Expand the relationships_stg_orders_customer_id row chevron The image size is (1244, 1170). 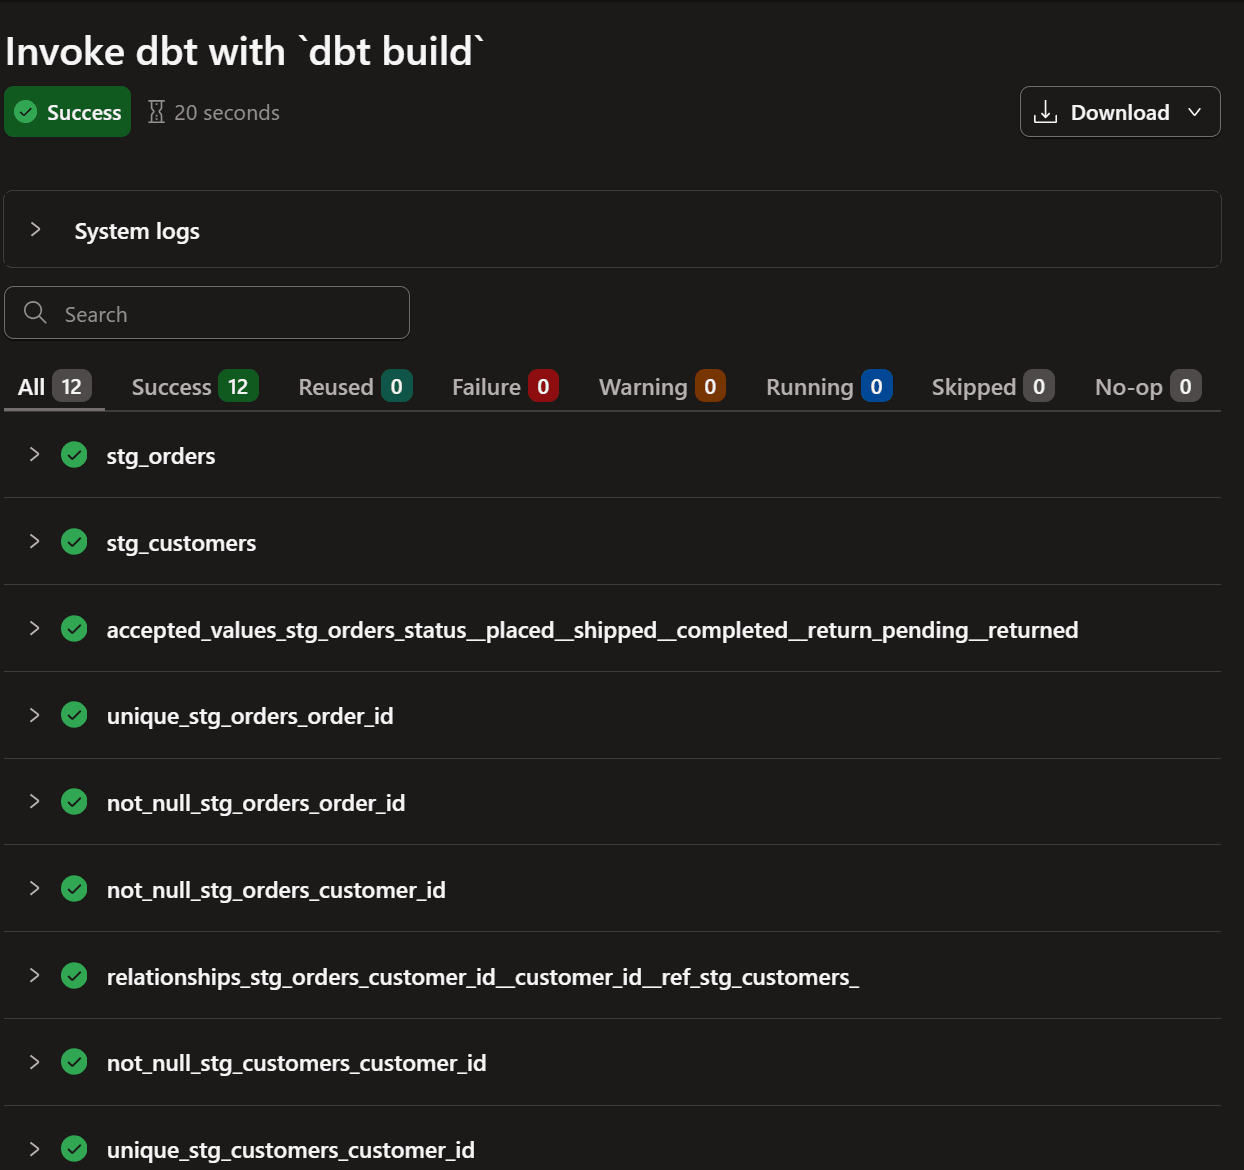click(35, 976)
